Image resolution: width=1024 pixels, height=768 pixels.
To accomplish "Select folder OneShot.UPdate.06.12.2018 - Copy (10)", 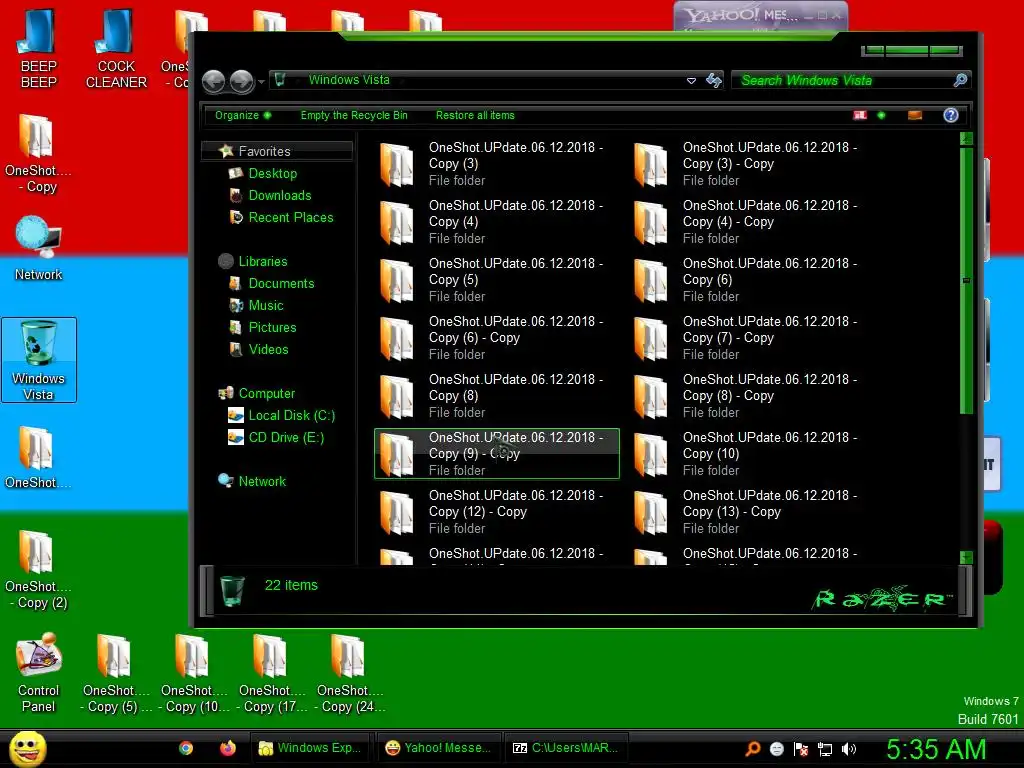I will [x=750, y=454].
